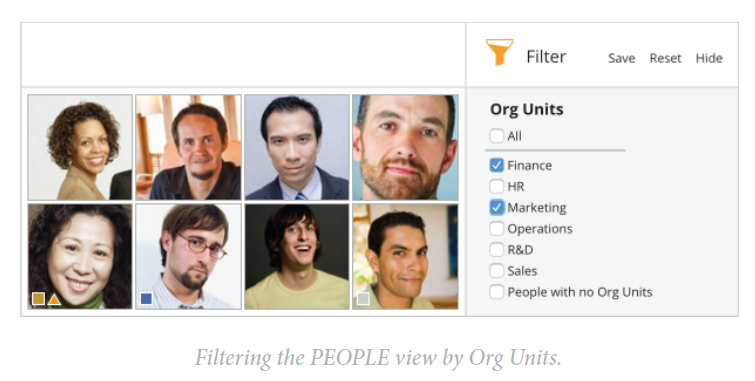Click the gray square badge on last portrait

[x=363, y=299]
